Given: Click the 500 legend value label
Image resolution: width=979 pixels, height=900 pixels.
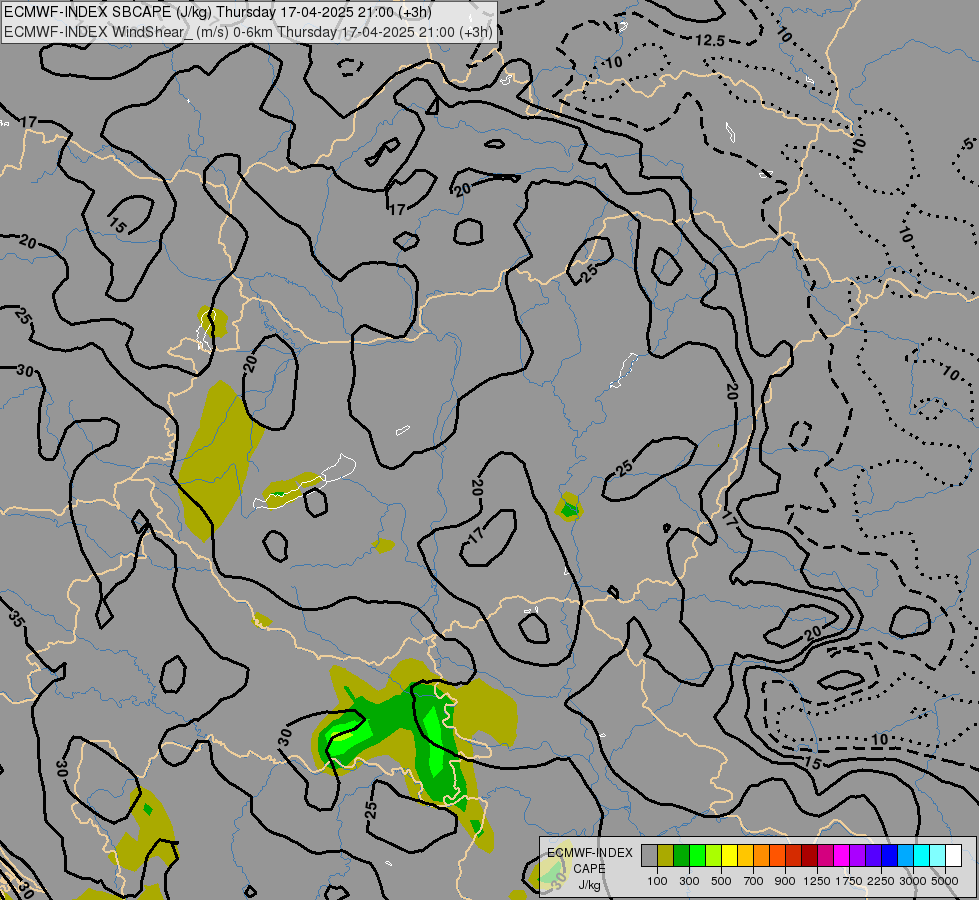Looking at the screenshot, I should [x=721, y=881].
